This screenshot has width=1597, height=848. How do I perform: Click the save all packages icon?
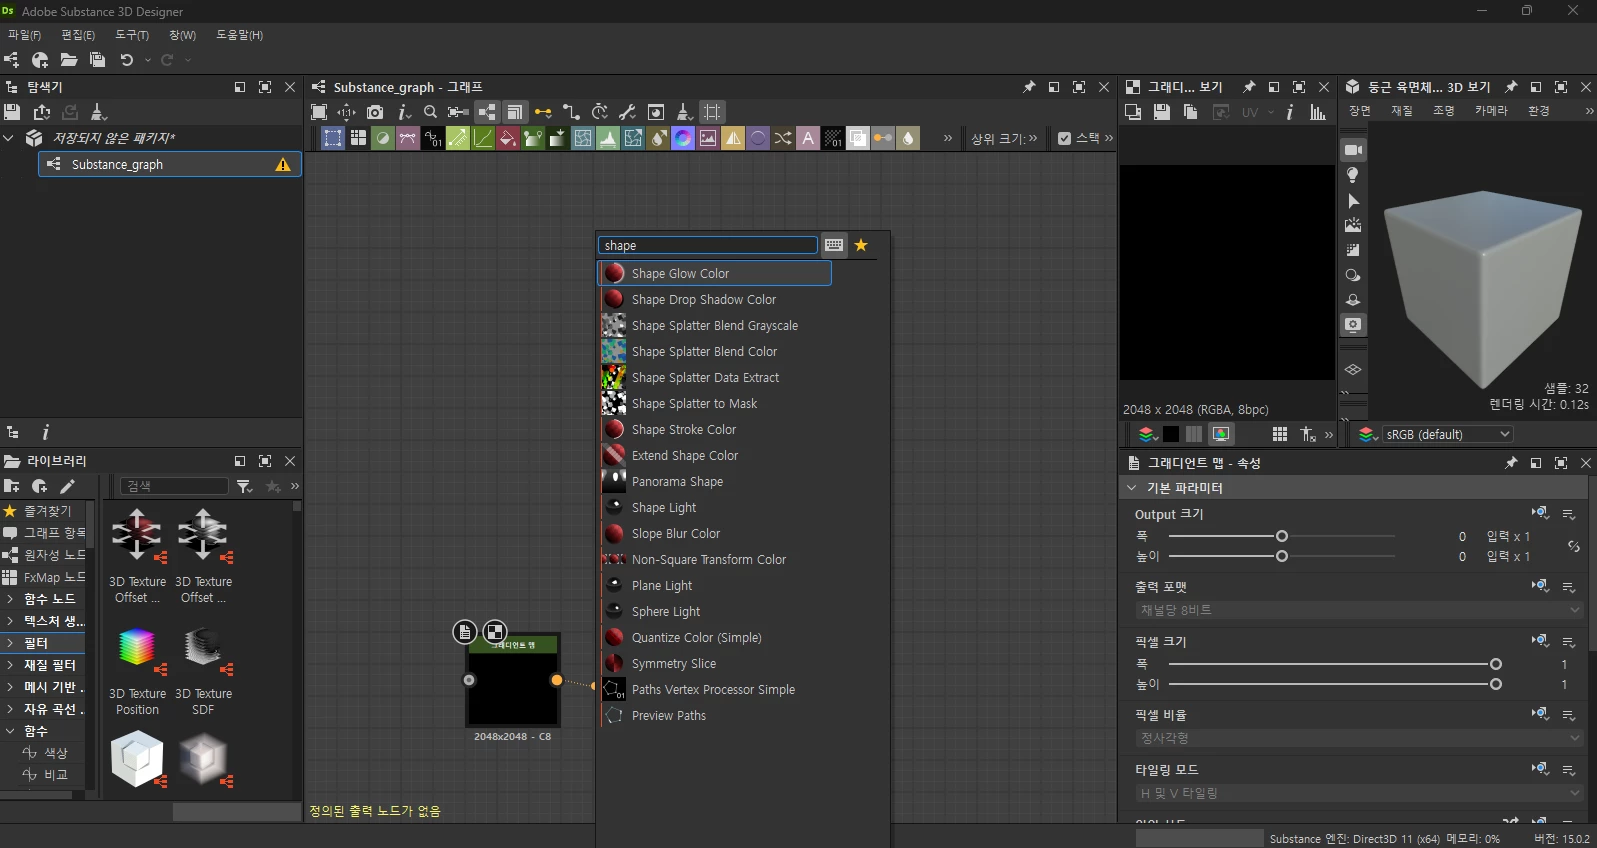97,60
